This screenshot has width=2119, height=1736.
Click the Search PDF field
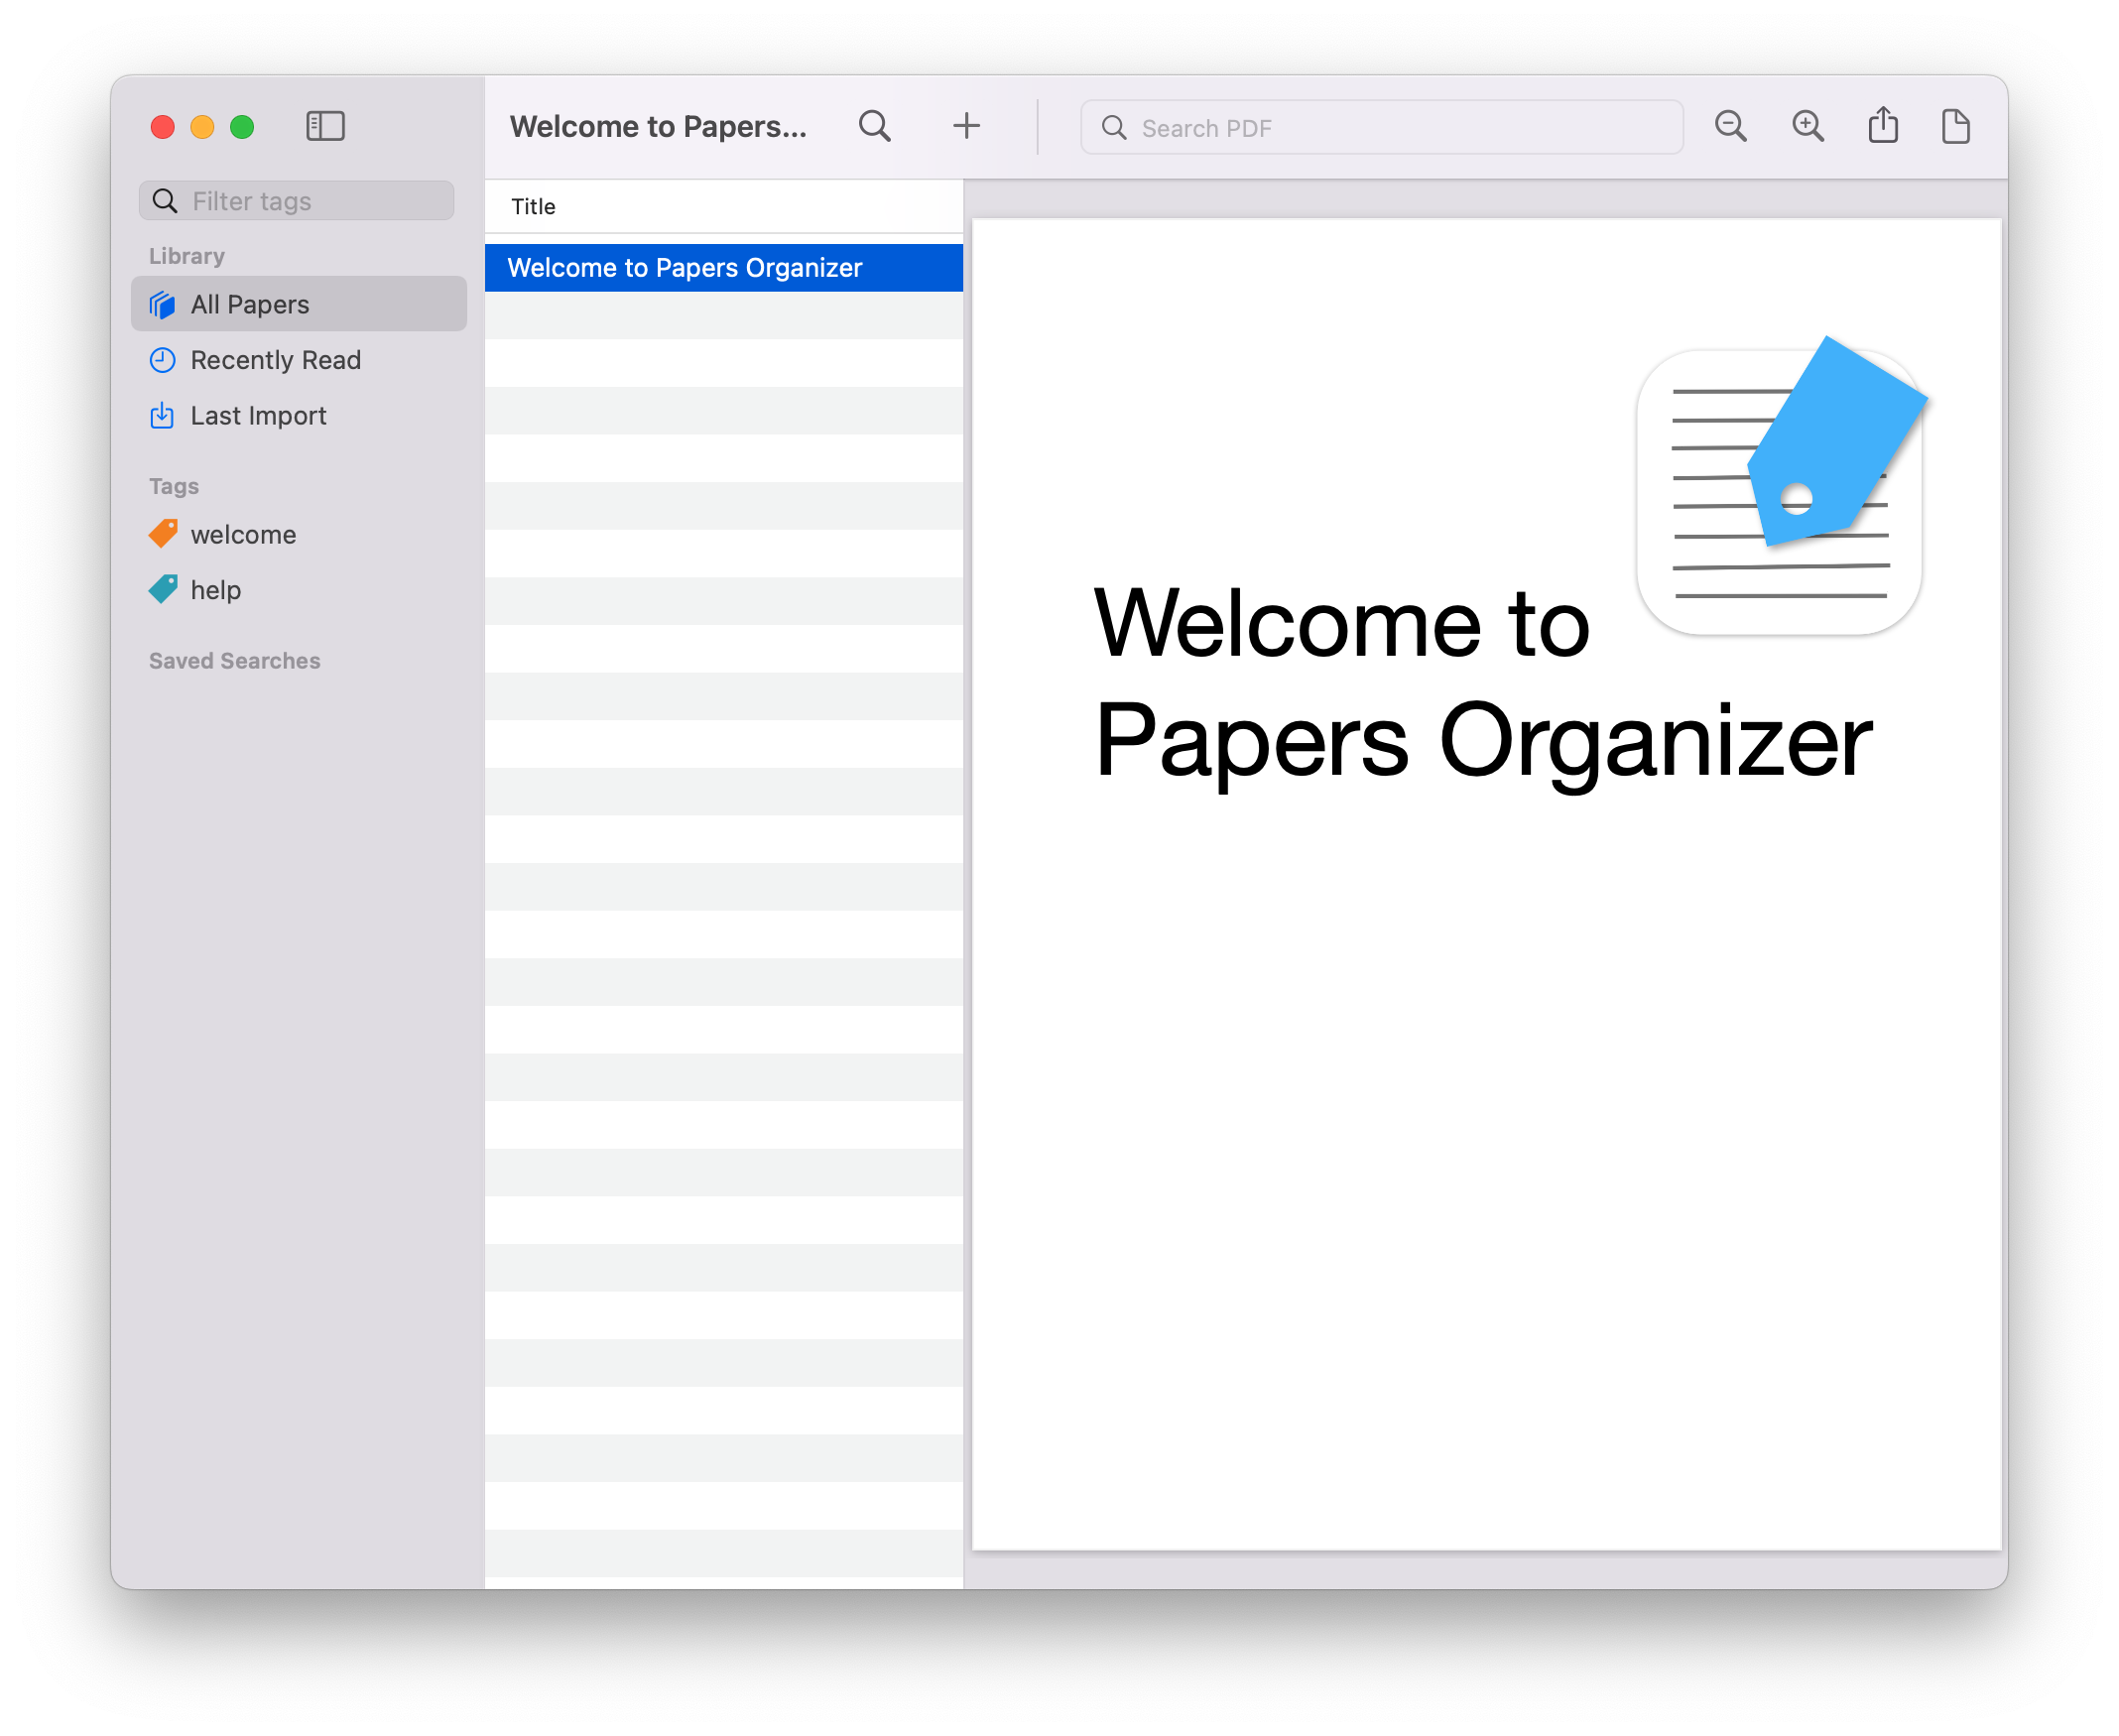pyautogui.click(x=1380, y=127)
